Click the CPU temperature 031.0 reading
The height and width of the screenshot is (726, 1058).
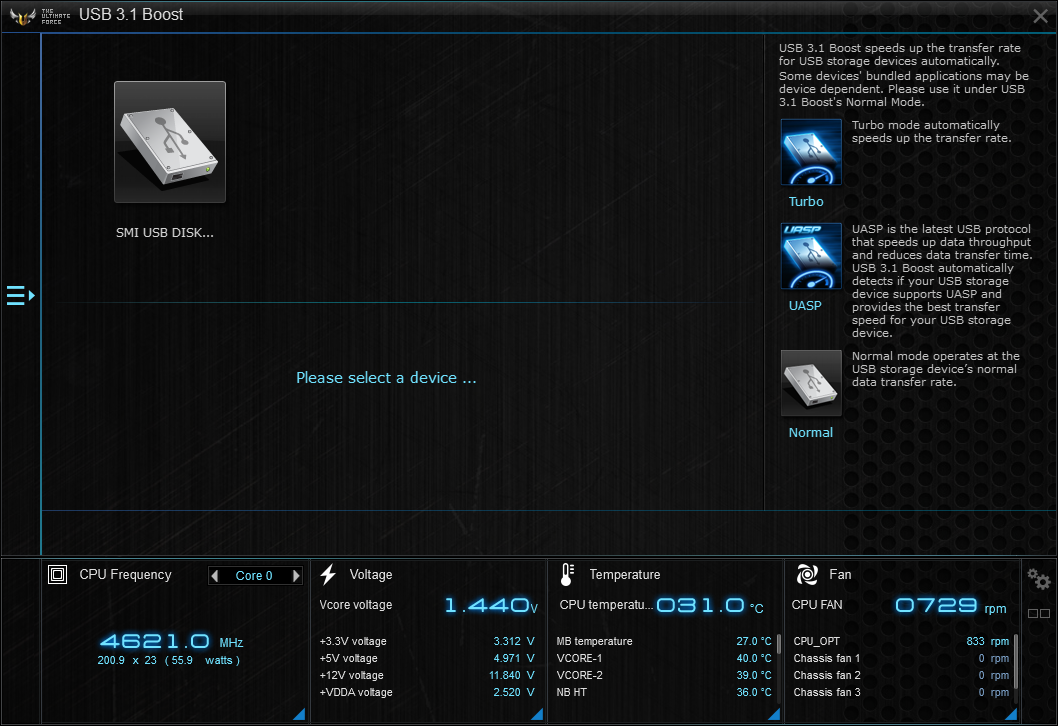click(710, 605)
